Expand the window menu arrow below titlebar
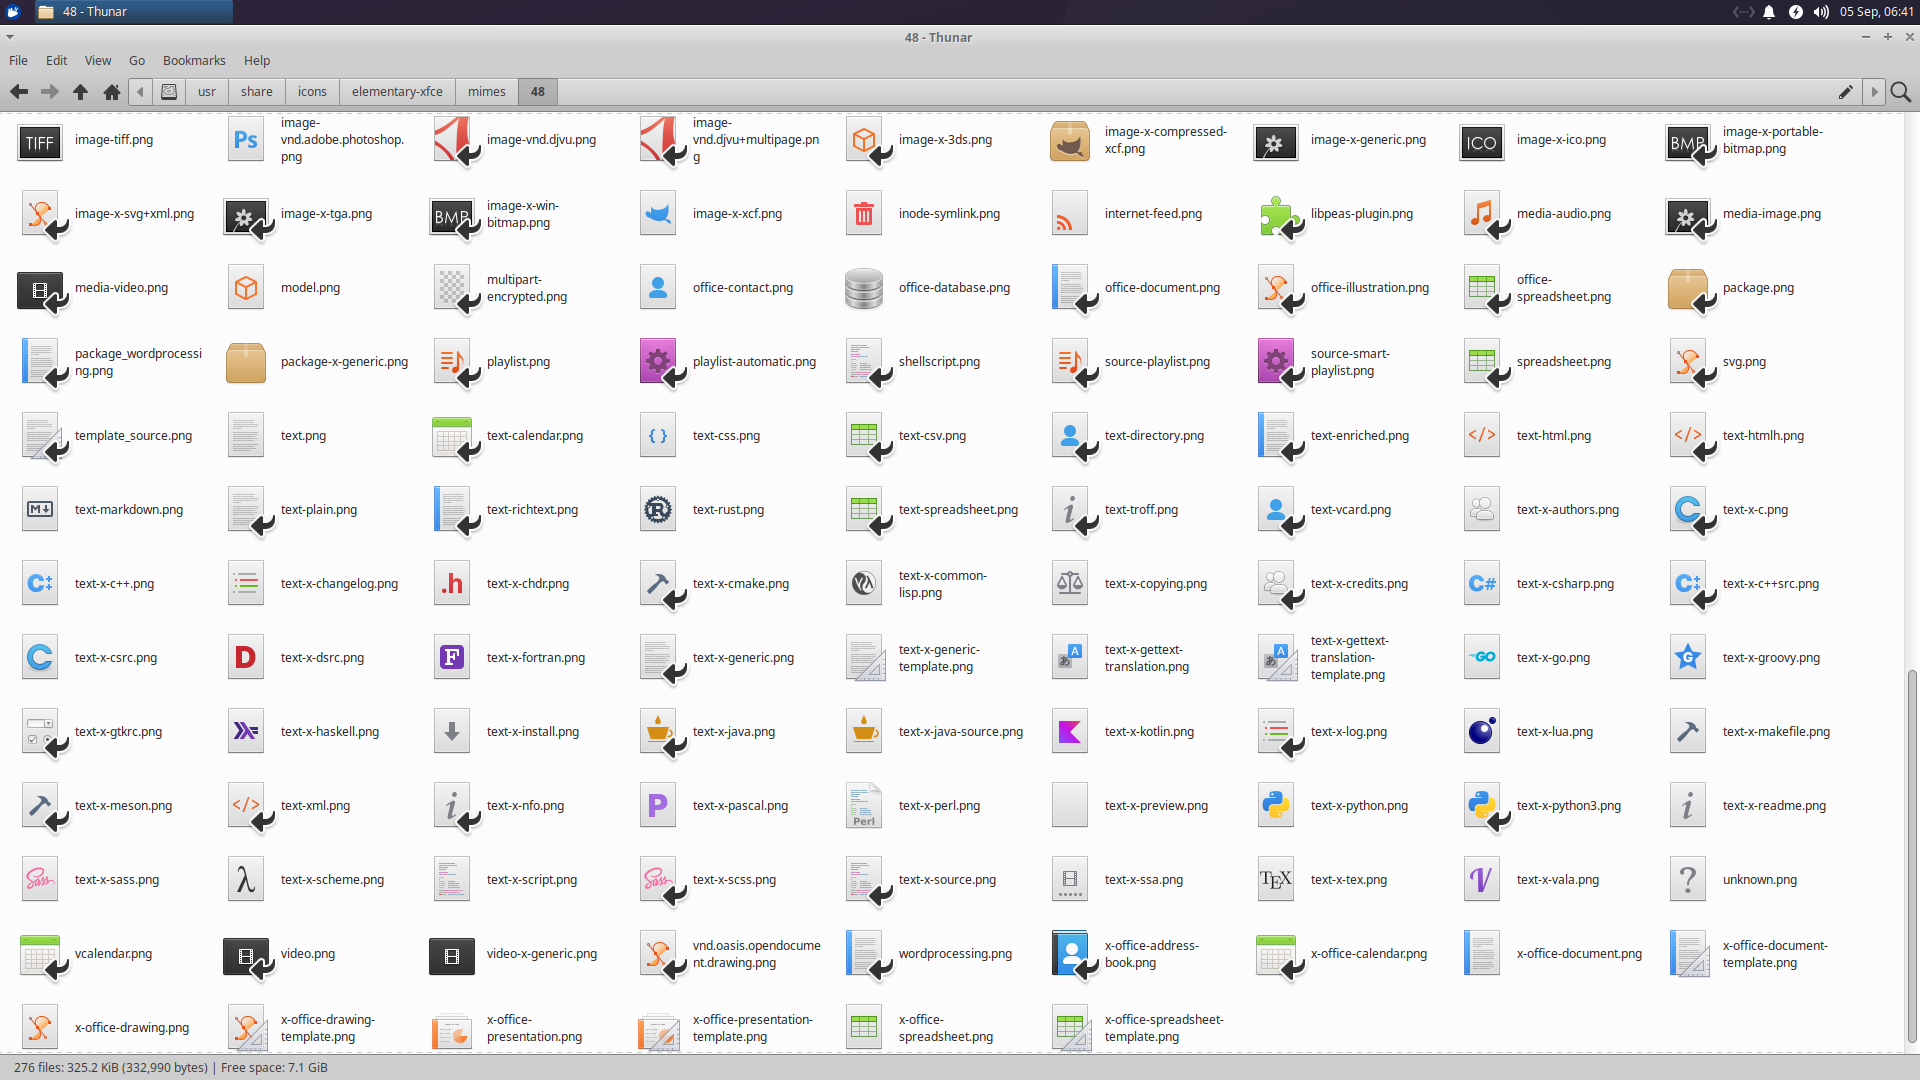This screenshot has width=1920, height=1080. 10,37
